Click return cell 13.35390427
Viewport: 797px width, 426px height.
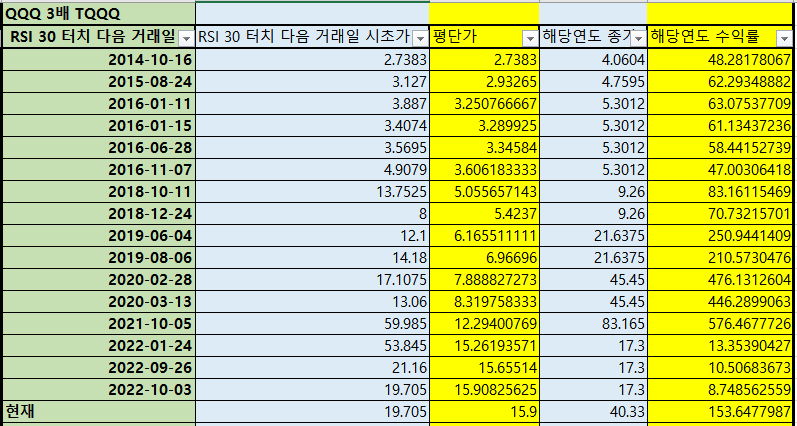pyautogui.click(x=720, y=346)
